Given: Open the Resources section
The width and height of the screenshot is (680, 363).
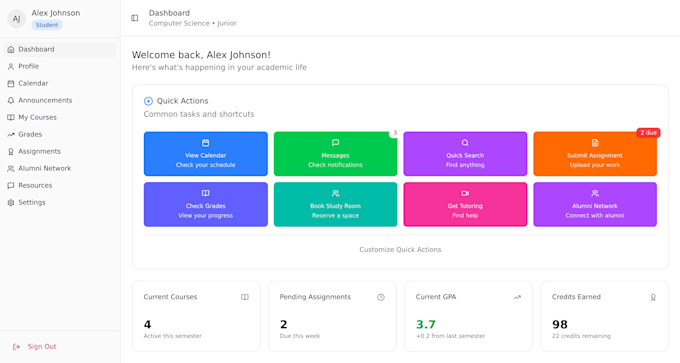Looking at the screenshot, I should (60, 185).
